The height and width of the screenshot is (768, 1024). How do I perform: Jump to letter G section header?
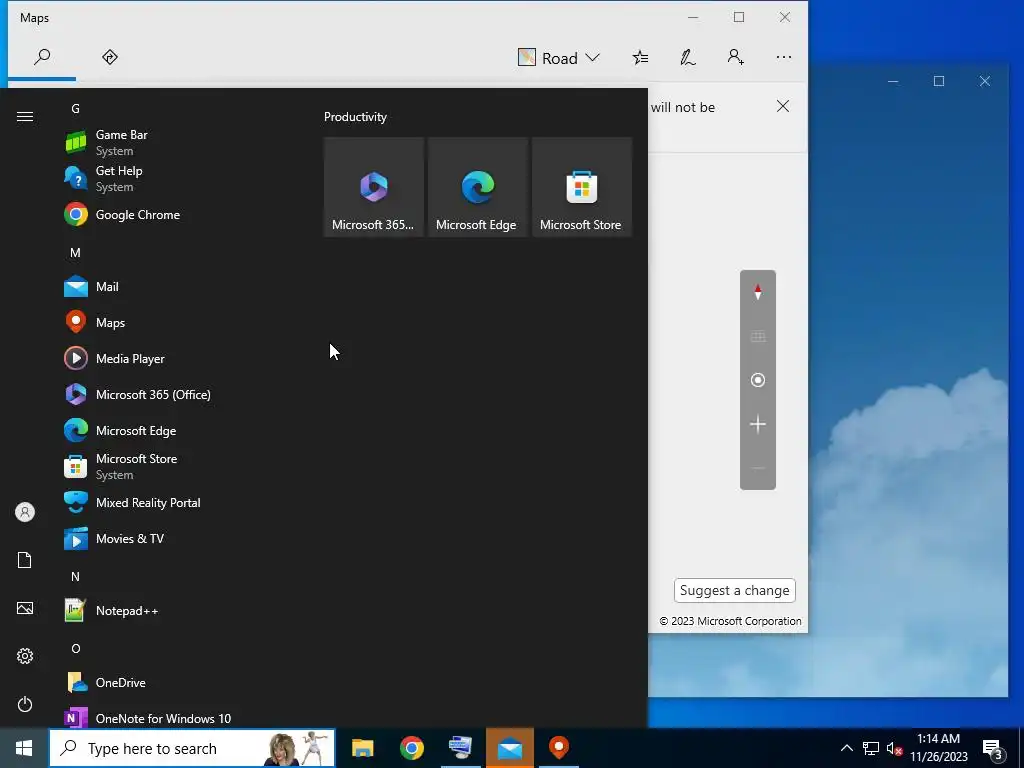[x=76, y=108]
